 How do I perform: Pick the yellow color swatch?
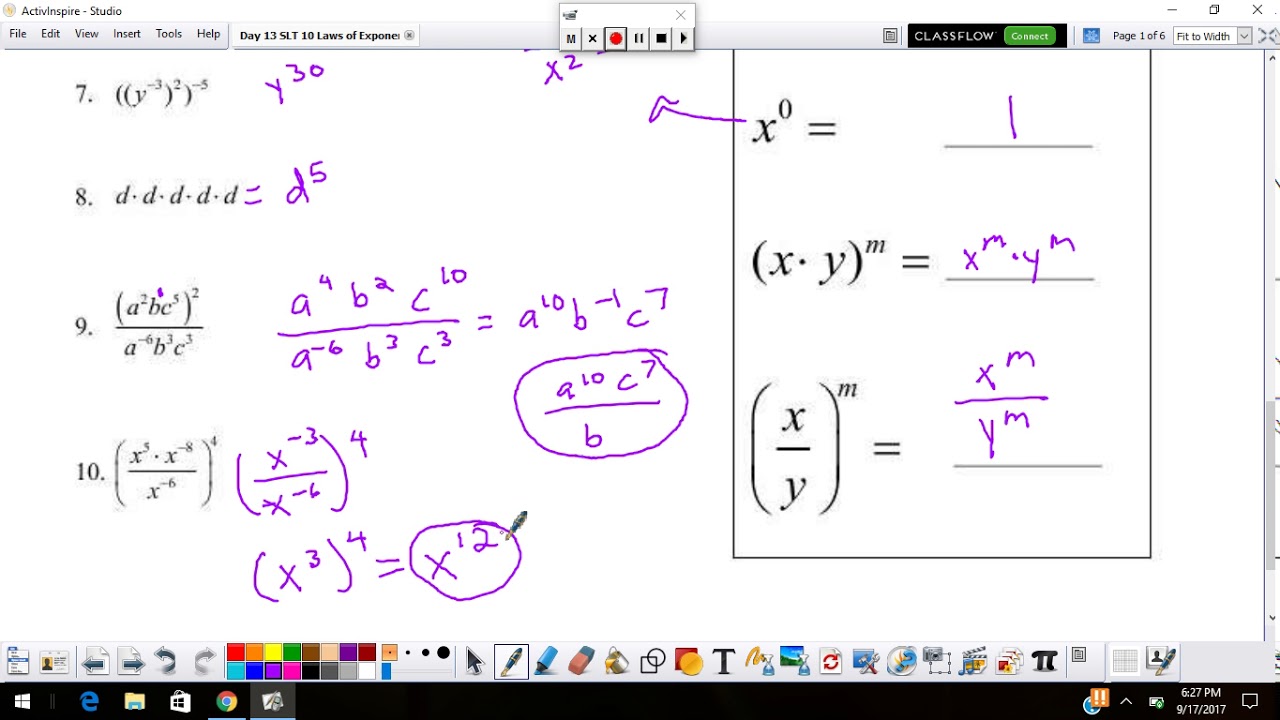click(x=273, y=653)
